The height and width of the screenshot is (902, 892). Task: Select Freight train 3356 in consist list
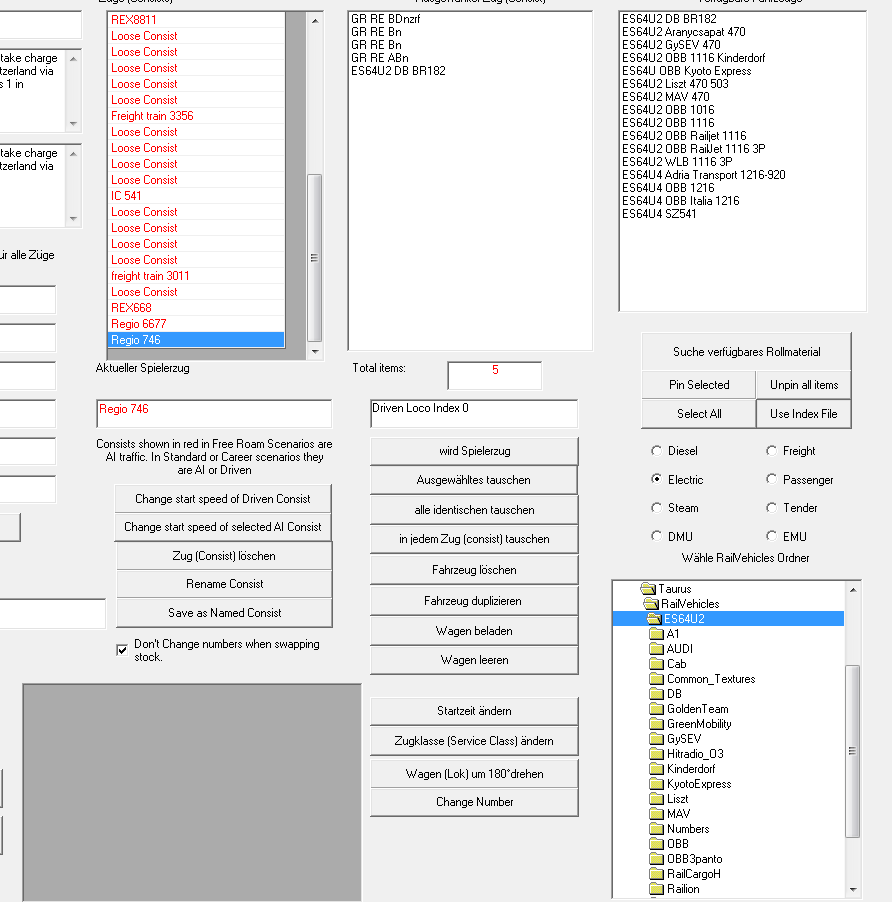(152, 116)
